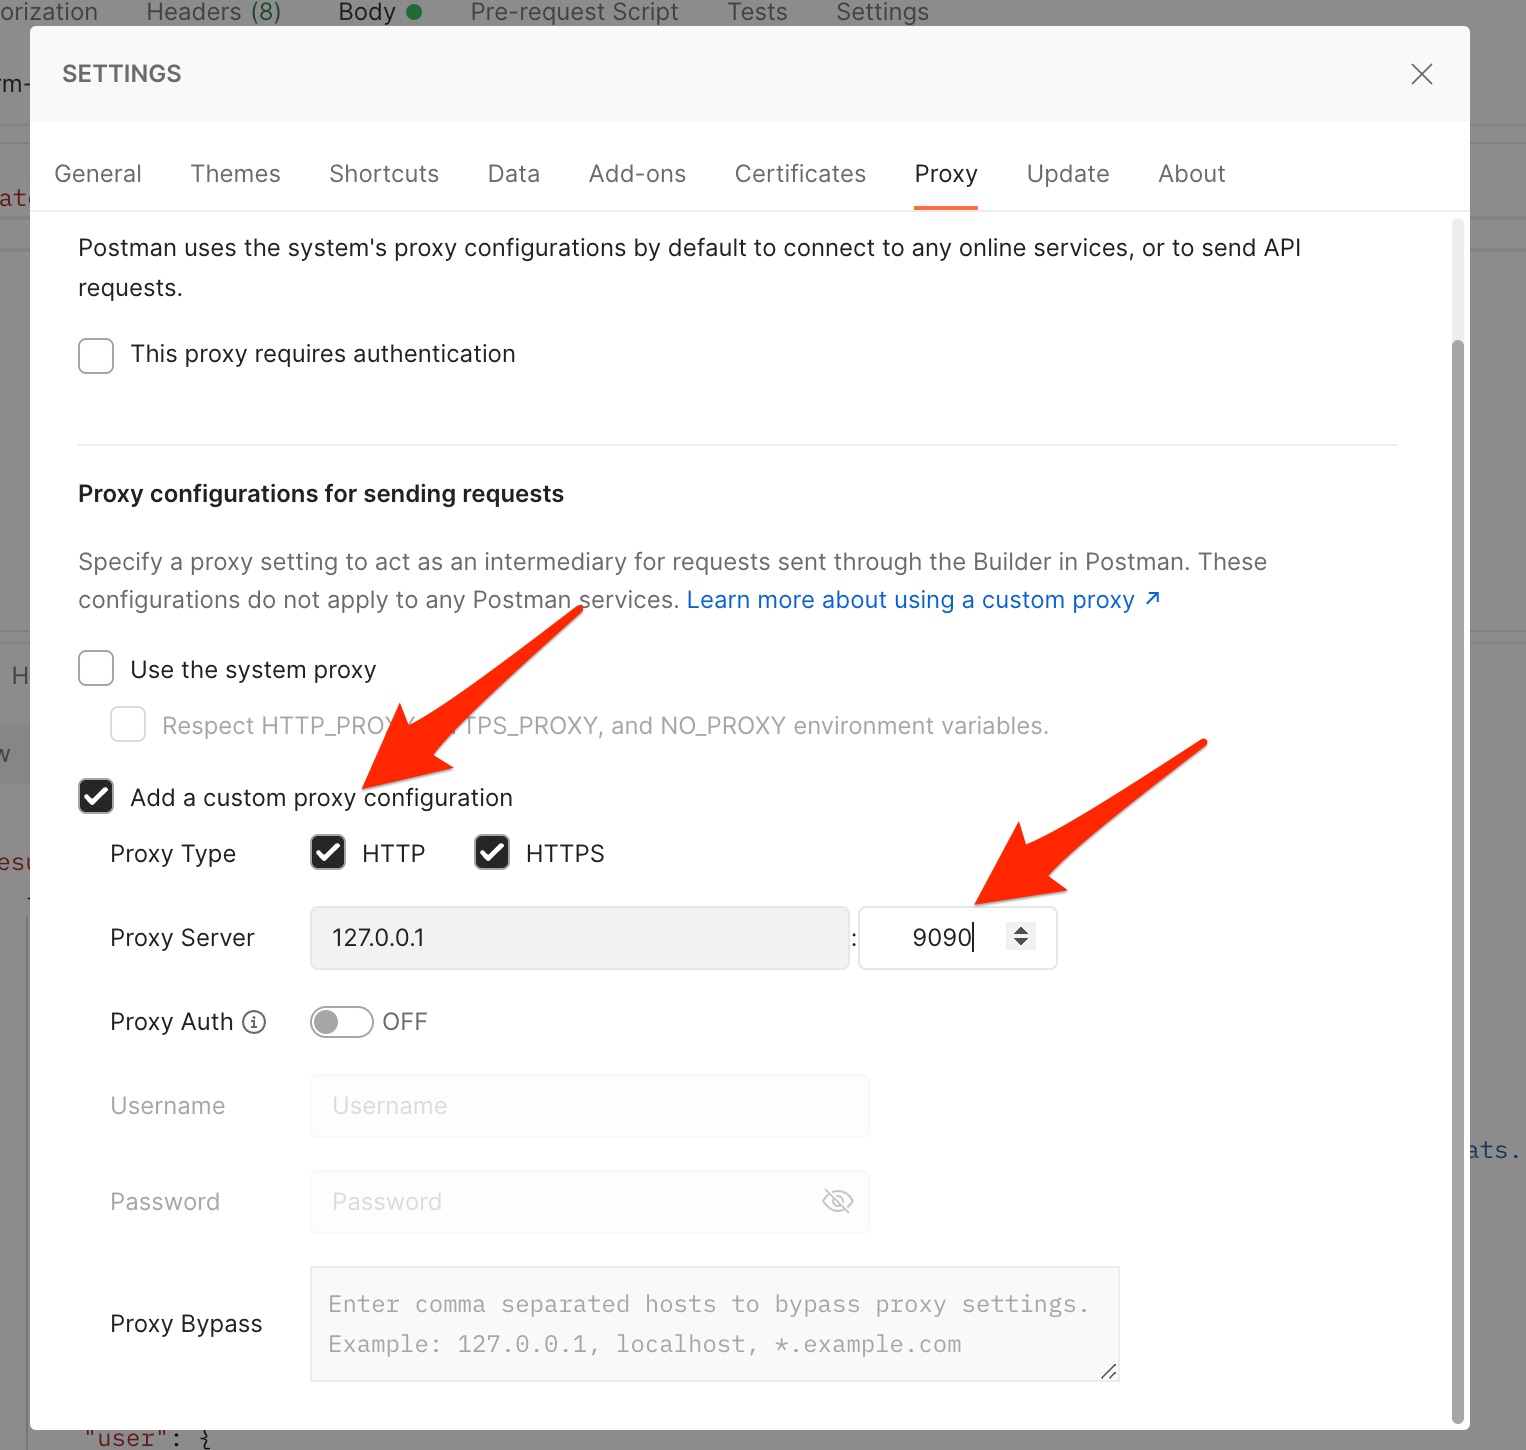
Task: Decrement the proxy port with down arrow
Action: tap(1021, 943)
